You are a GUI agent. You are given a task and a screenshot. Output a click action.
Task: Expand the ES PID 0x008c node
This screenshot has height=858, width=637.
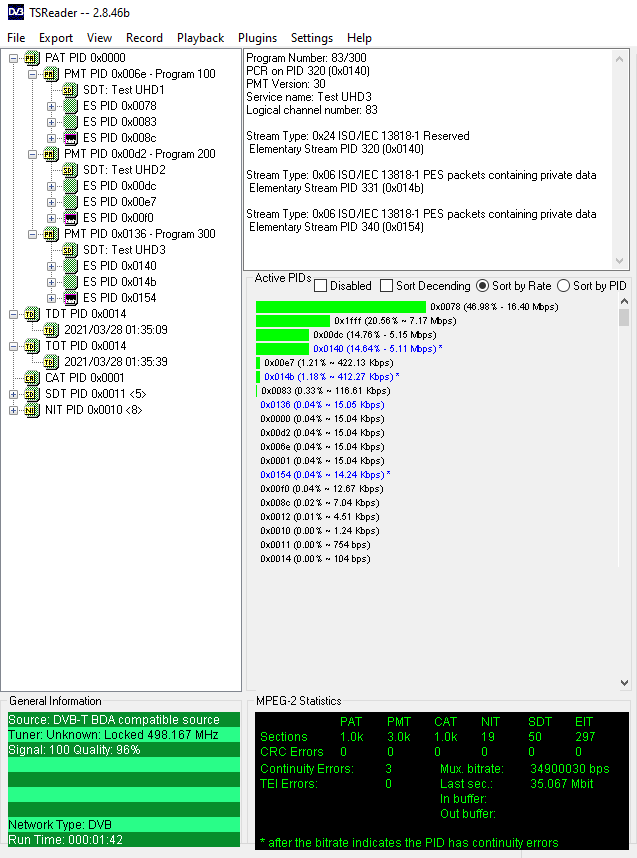[51, 138]
